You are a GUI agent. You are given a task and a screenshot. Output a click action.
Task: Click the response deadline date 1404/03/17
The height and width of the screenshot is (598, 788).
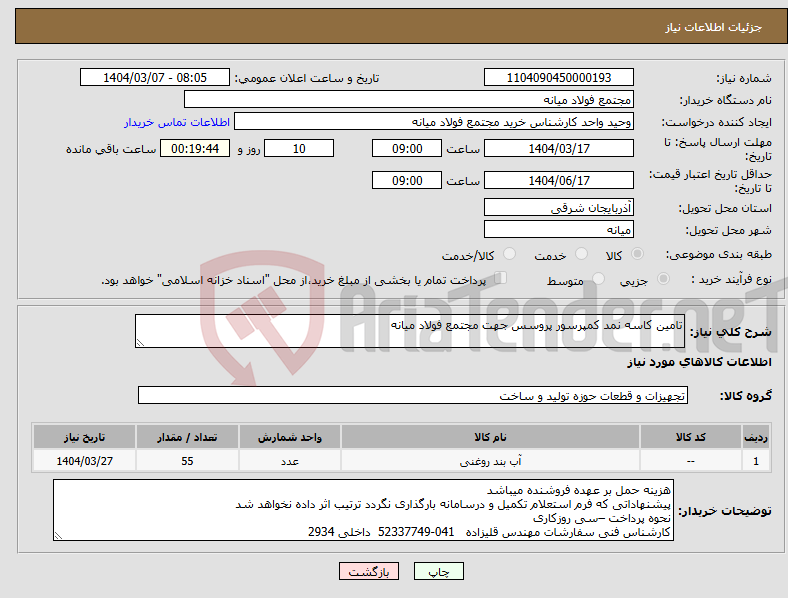(558, 148)
